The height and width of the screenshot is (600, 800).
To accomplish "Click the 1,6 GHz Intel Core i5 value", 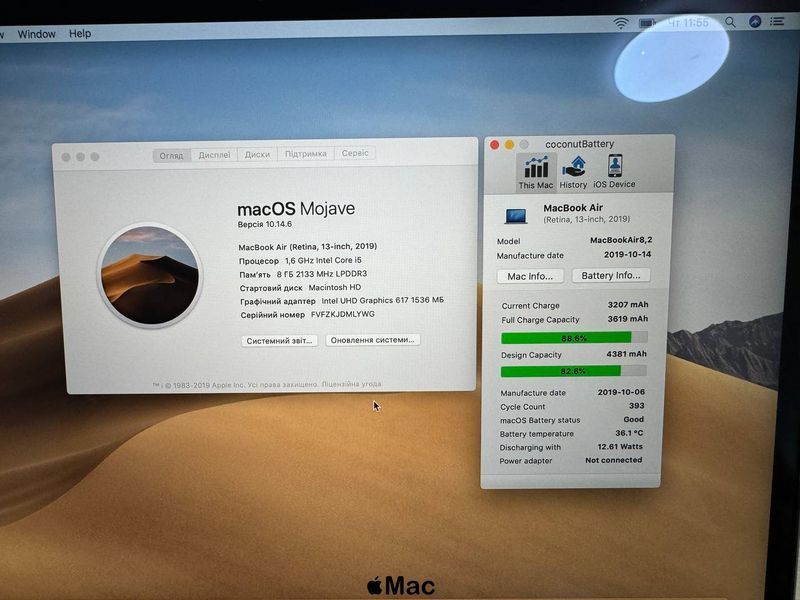I will coord(323,260).
